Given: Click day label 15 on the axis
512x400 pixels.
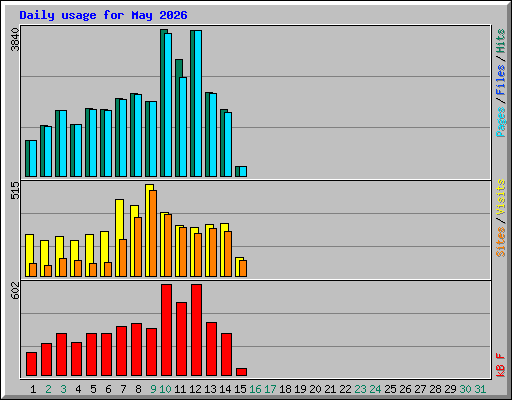Looking at the screenshot, I should (x=240, y=389).
